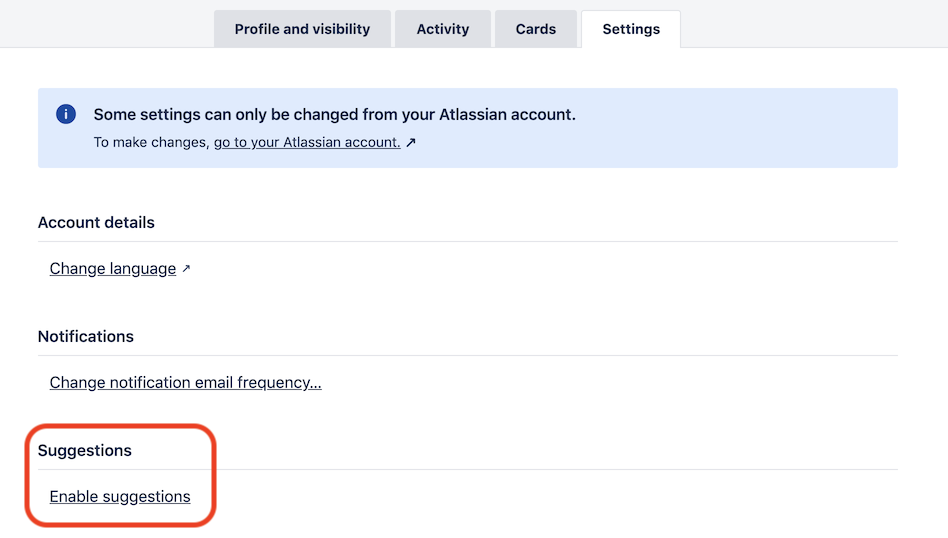Click the Notifications section heading
948x538 pixels.
click(86, 337)
